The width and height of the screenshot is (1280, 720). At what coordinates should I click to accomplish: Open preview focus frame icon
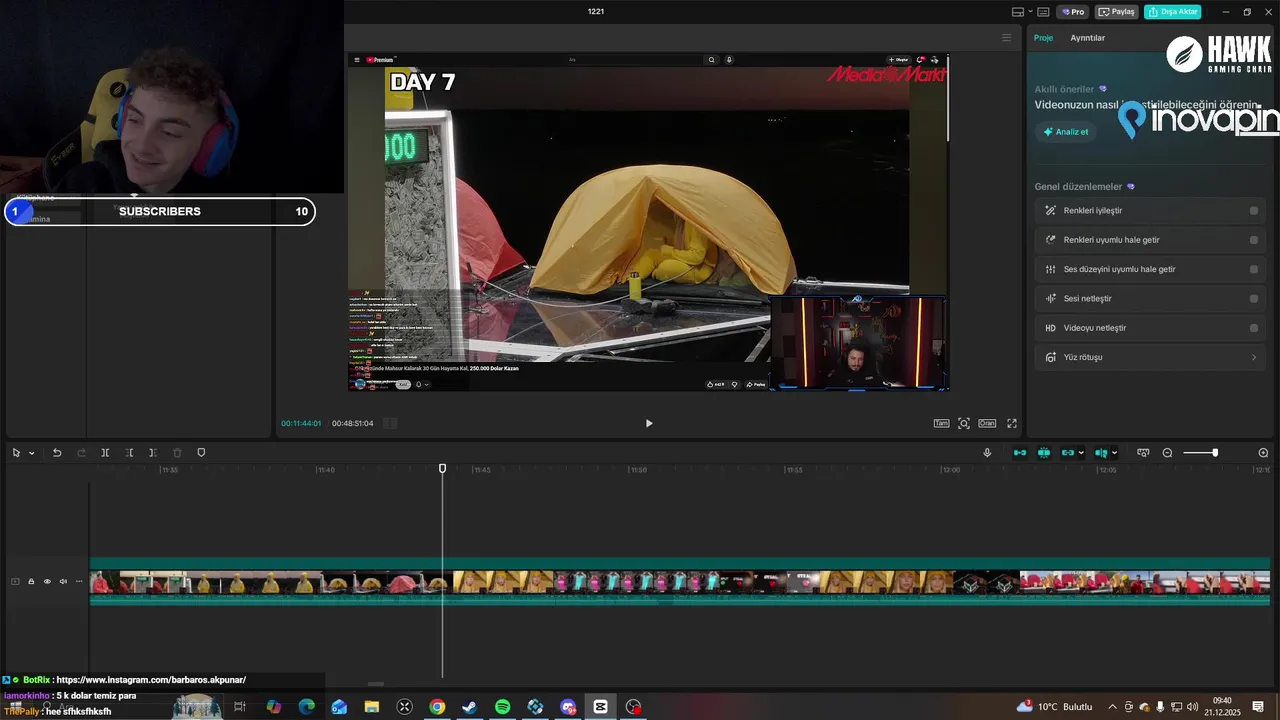[964, 423]
